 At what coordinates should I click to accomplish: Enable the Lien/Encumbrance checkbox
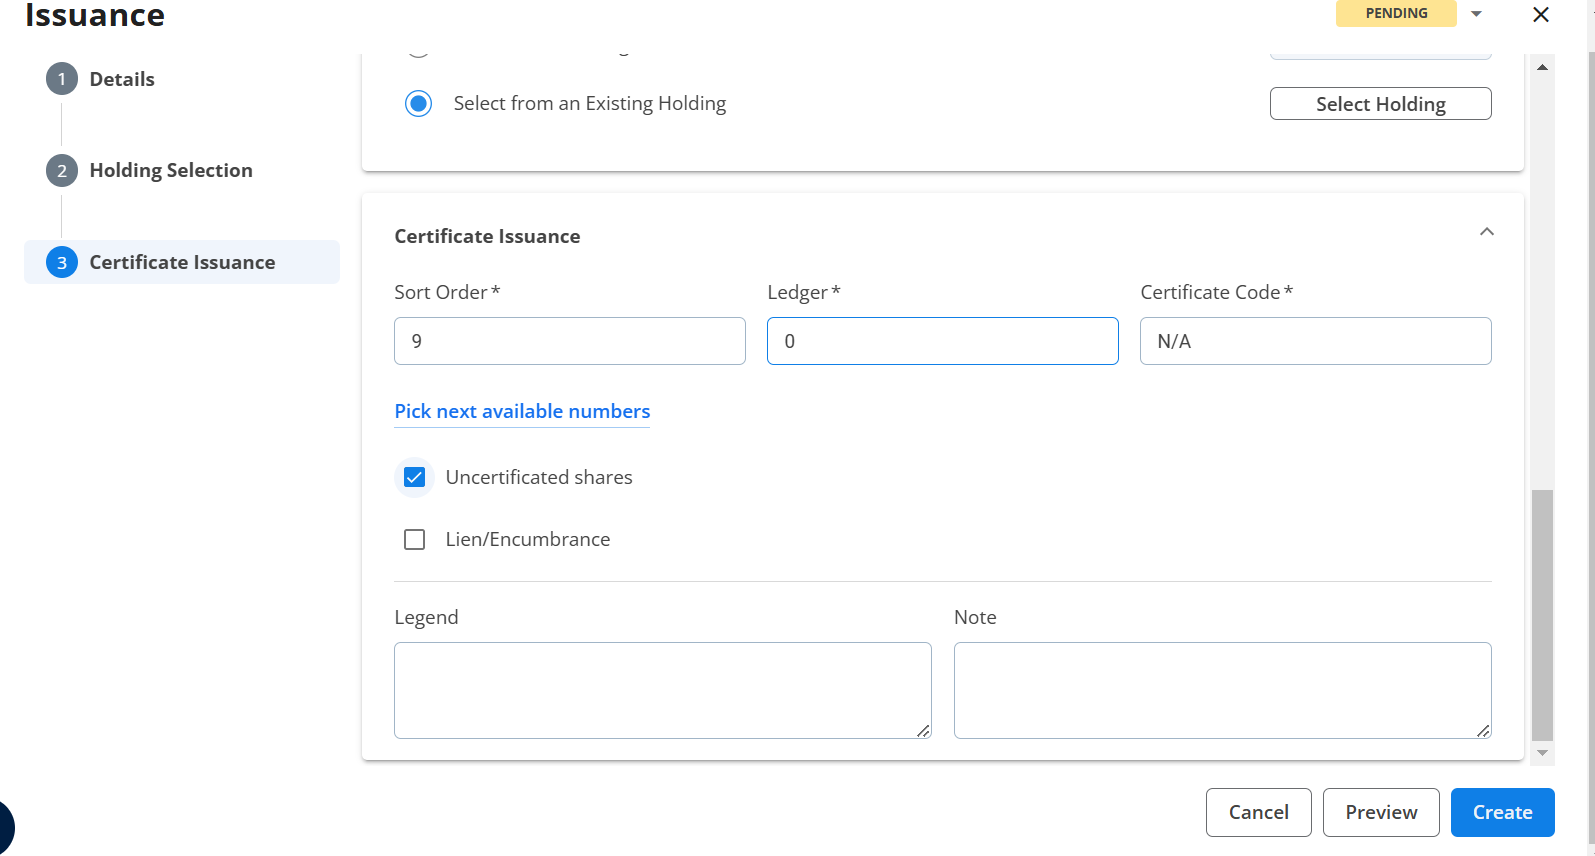point(415,540)
